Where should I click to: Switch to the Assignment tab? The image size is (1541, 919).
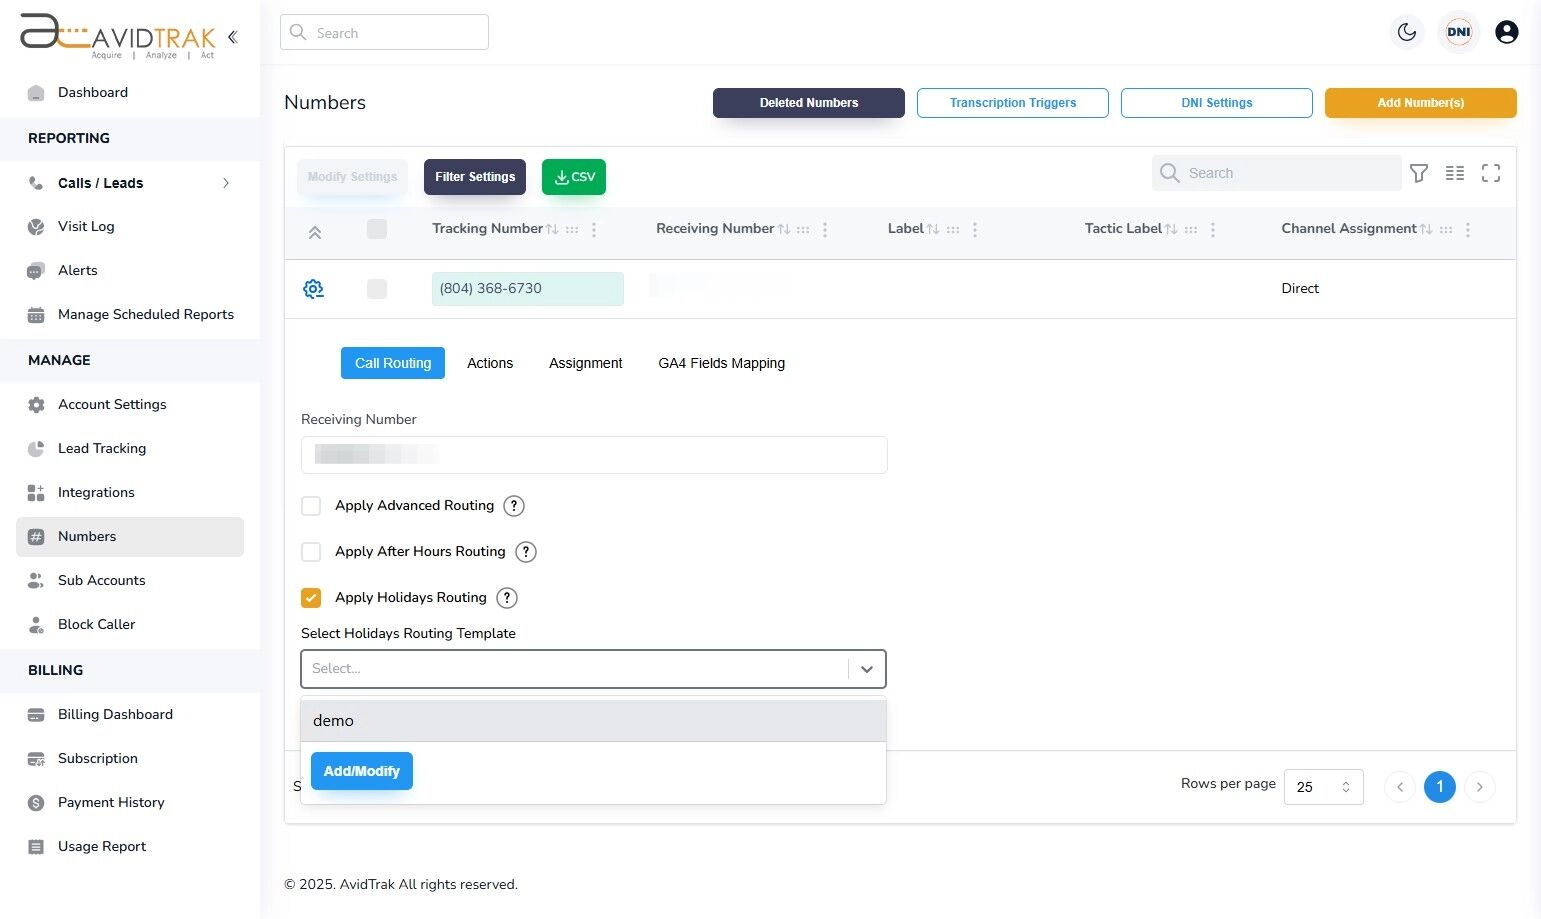[x=586, y=363]
